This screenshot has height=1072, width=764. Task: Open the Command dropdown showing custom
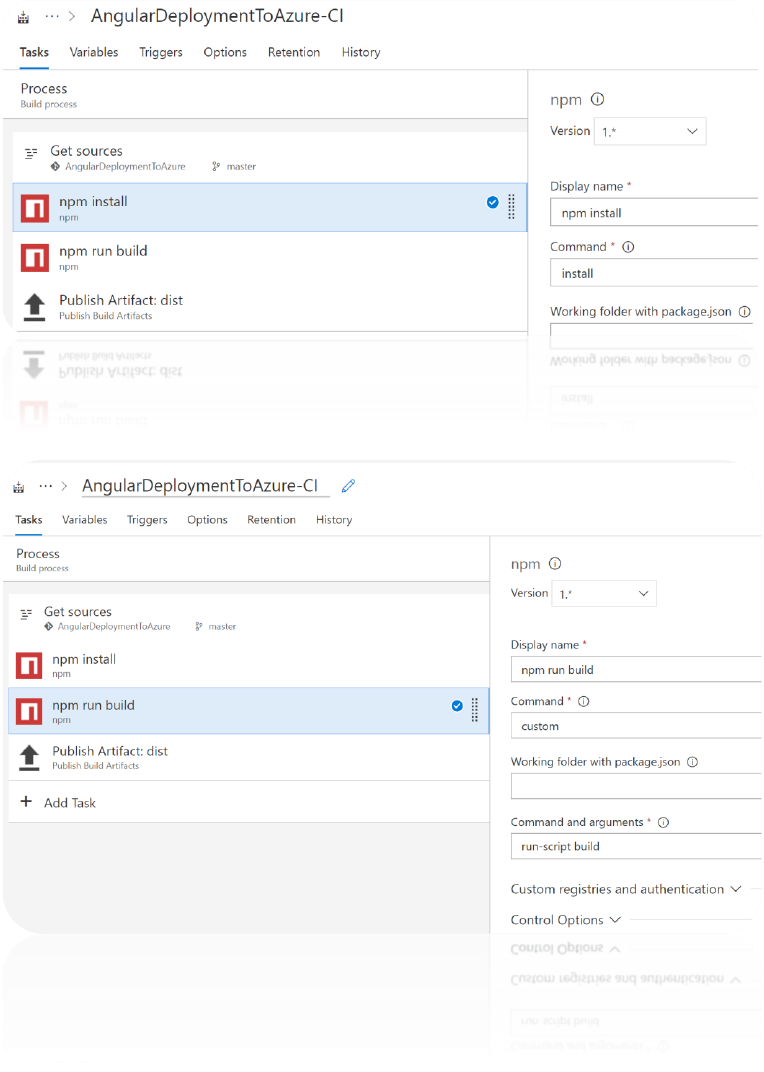[636, 726]
